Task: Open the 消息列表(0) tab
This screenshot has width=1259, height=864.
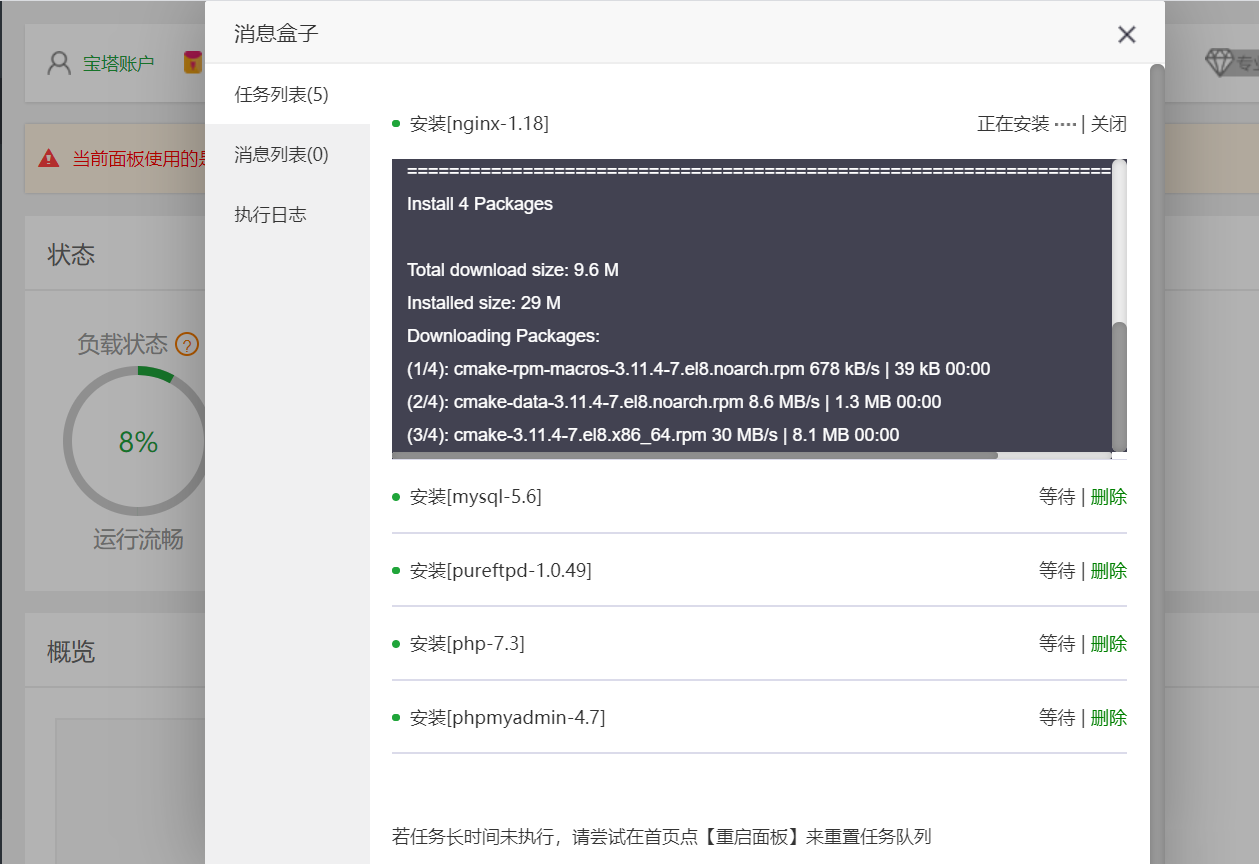Action: pyautogui.click(x=282, y=154)
